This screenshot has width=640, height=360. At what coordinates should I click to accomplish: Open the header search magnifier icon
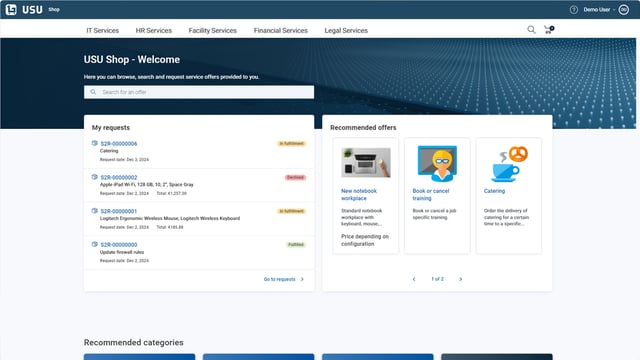pos(531,29)
